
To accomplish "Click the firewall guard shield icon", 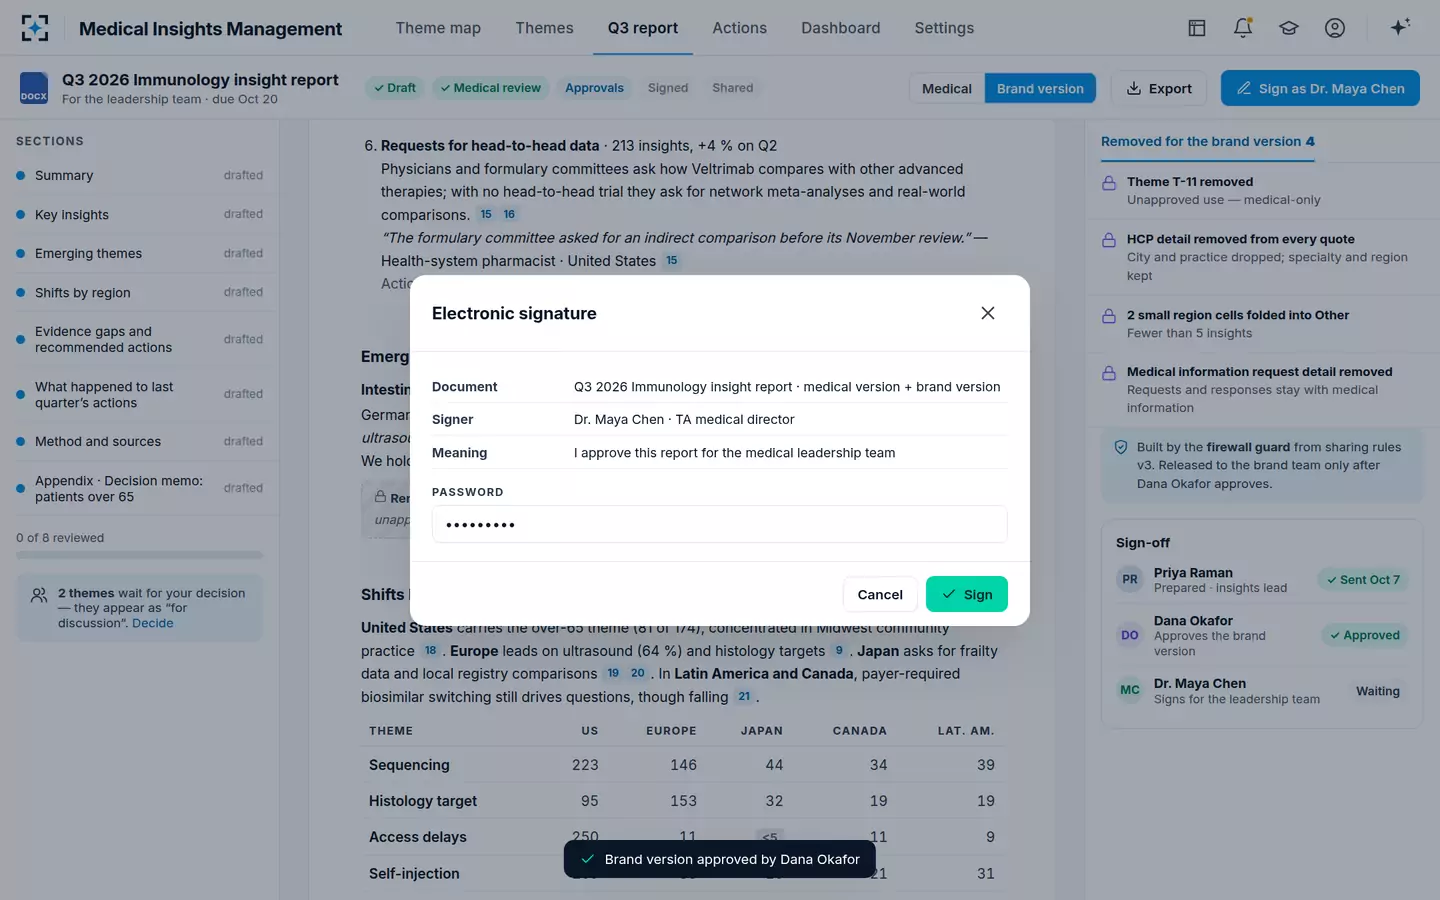I will pyautogui.click(x=1121, y=448).
